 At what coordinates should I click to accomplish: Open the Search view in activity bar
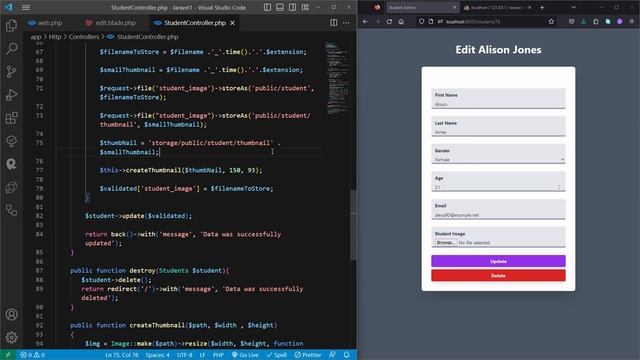click(11, 49)
